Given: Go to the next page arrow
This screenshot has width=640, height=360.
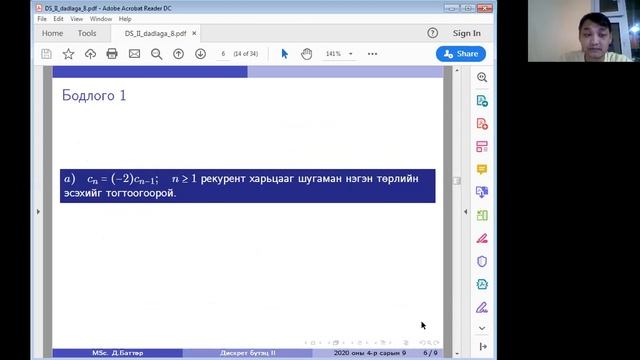Looking at the screenshot, I should pyautogui.click(x=200, y=54).
